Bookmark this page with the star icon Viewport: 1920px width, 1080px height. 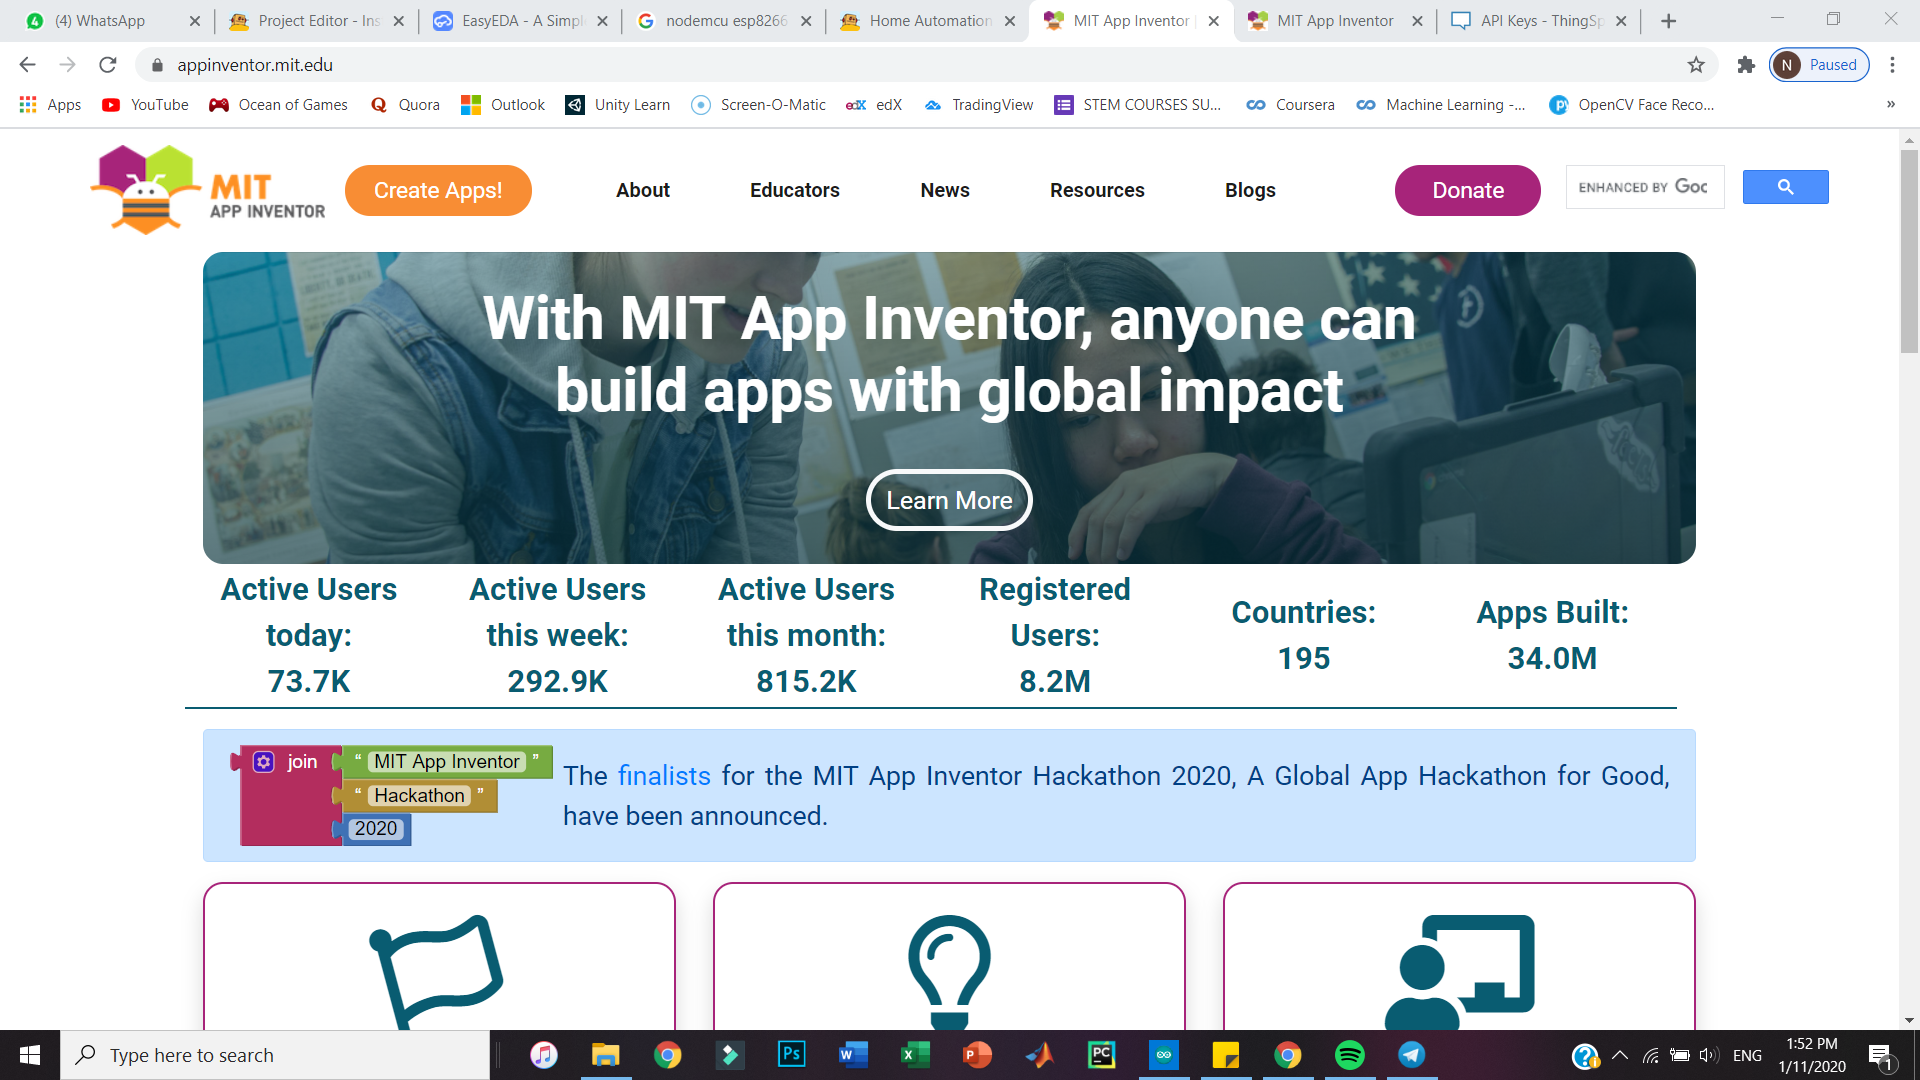pyautogui.click(x=1696, y=65)
